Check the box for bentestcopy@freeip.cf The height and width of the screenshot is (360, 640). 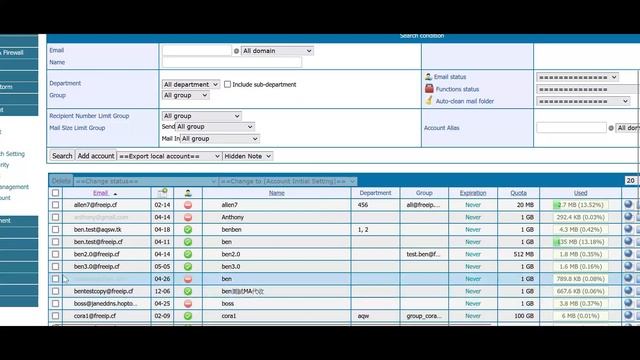pyautogui.click(x=56, y=291)
